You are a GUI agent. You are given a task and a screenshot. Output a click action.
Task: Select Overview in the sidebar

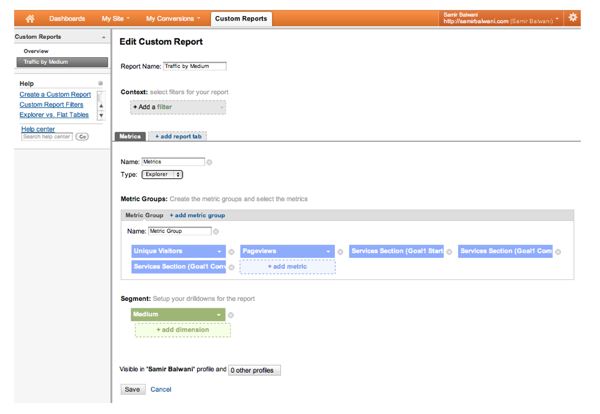[x=36, y=51]
